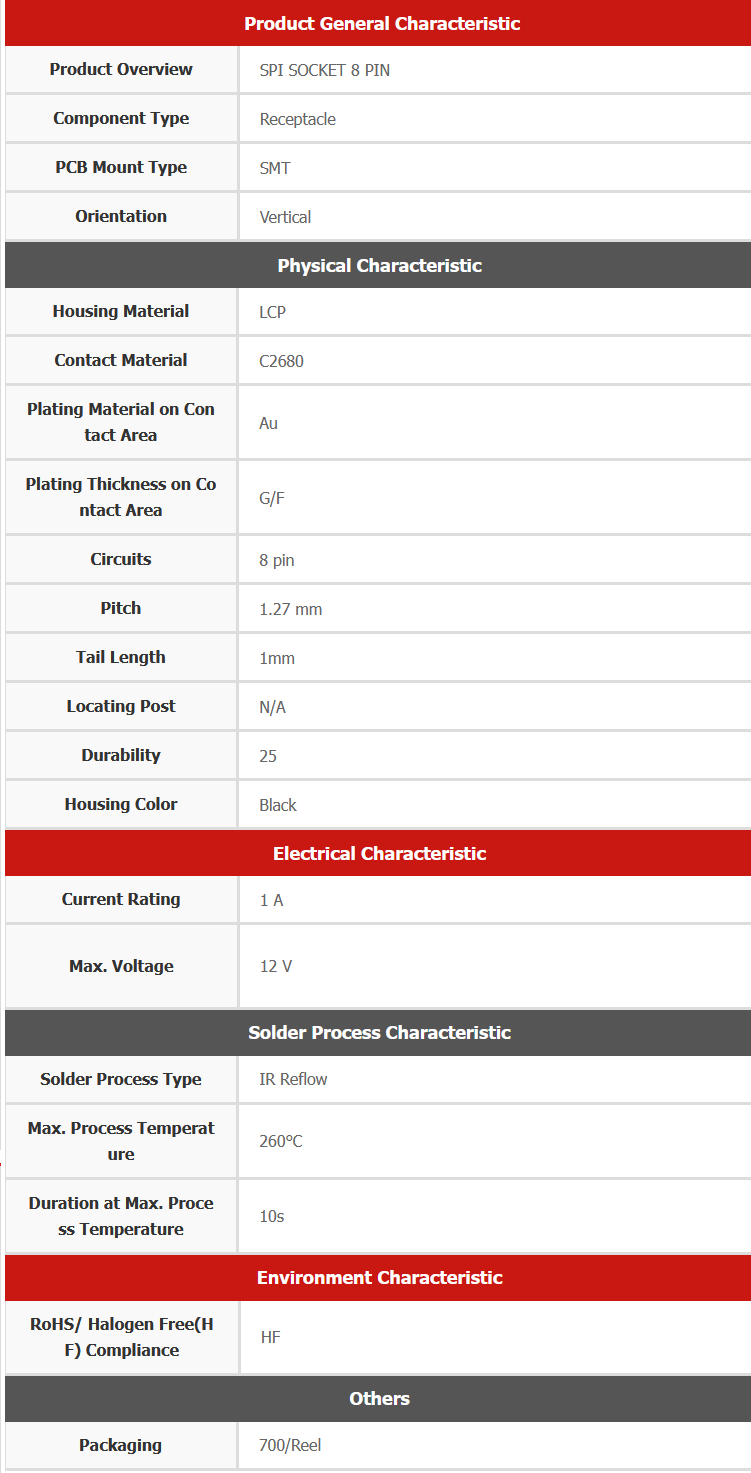Select the 1.27 mm pitch value
Screen dimensions: 751x1473
coord(290,609)
